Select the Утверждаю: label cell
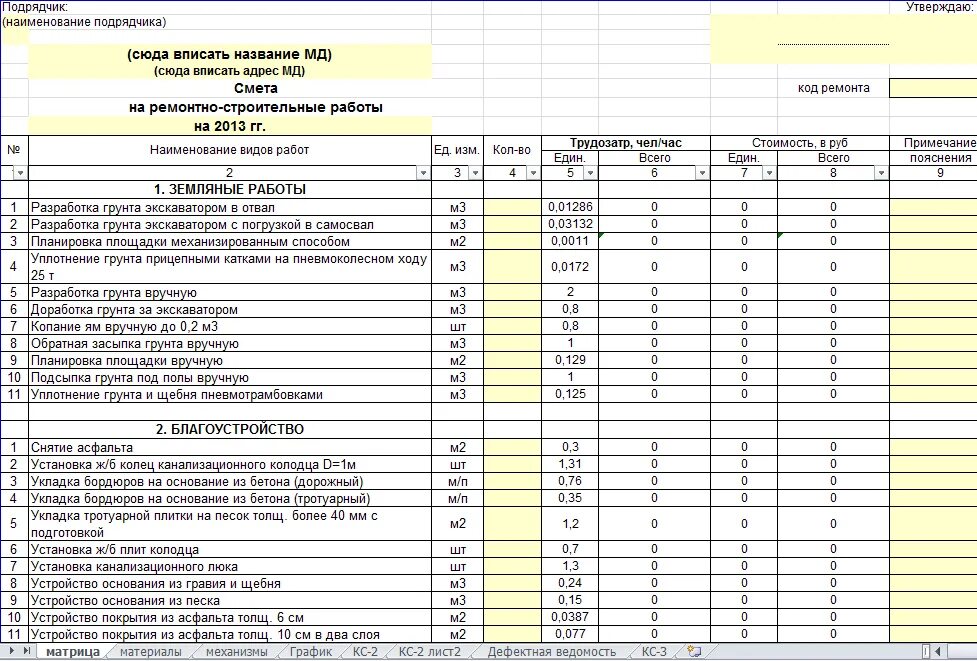Screen dimensions: 977x661 click(x=940, y=7)
